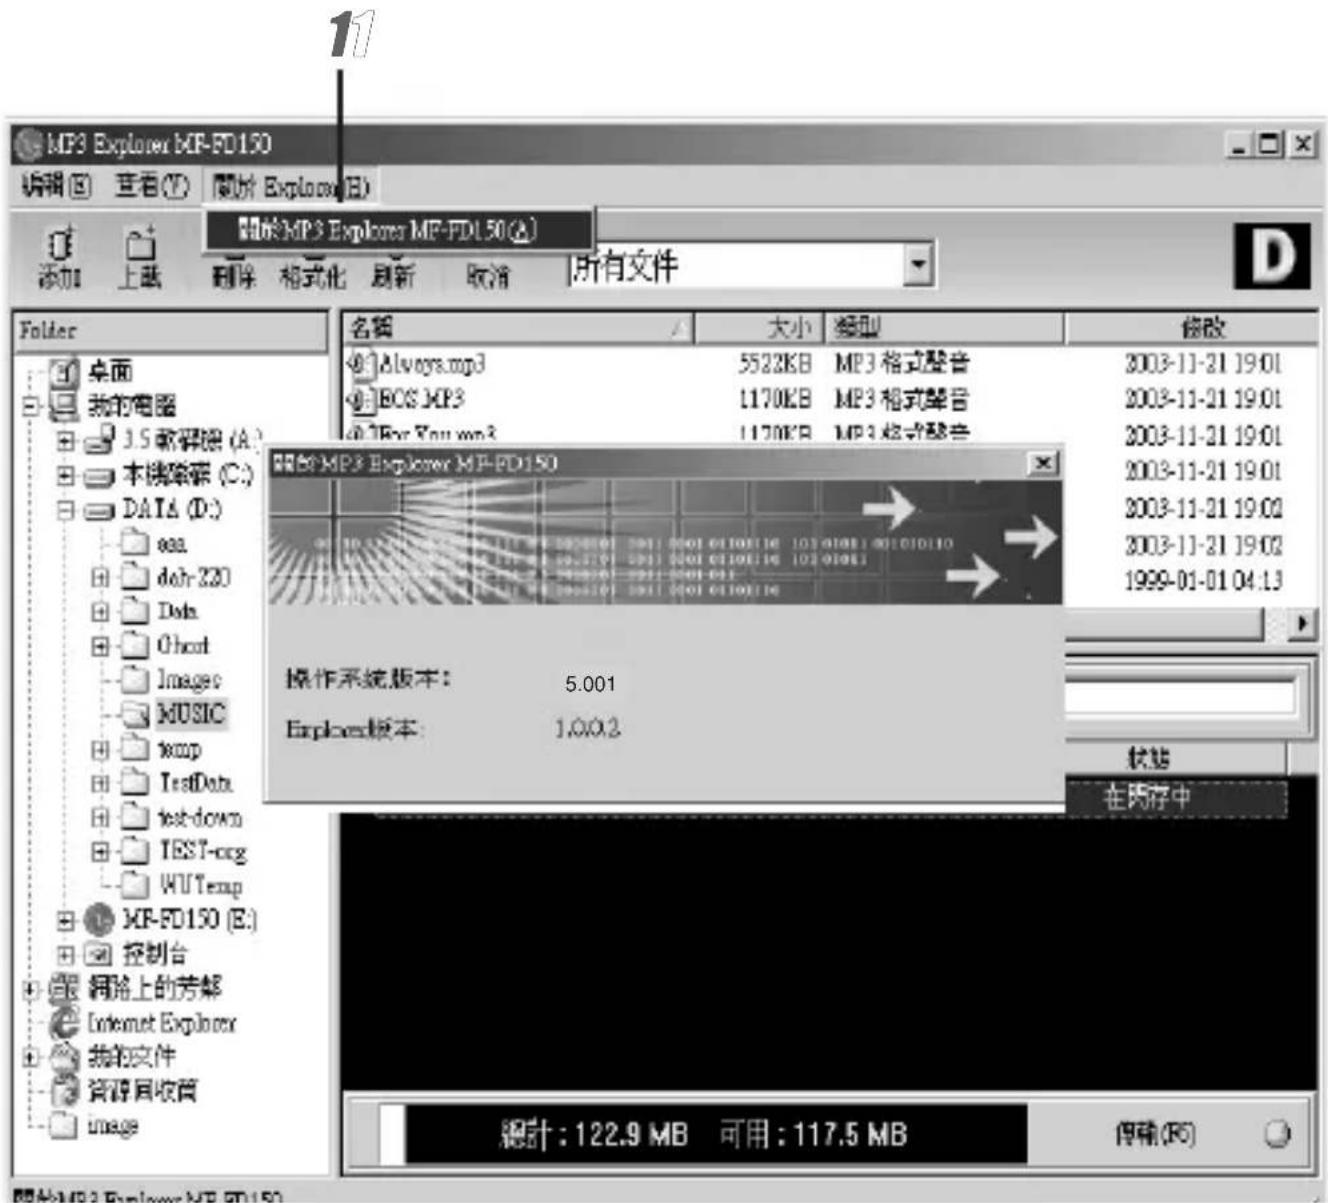Open the 所有文件 filter dropdown arrow

click(918, 265)
